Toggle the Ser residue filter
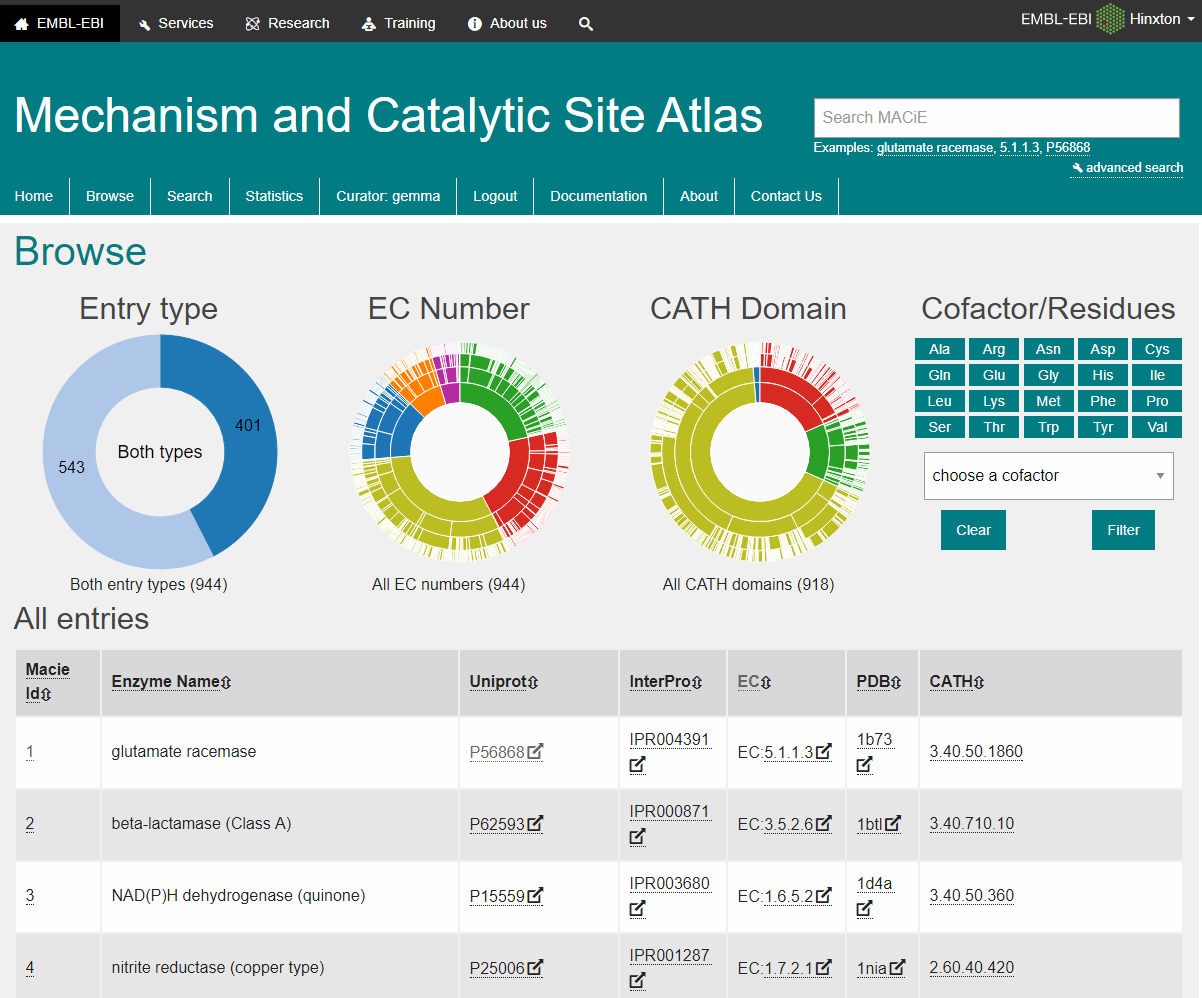 [x=939, y=427]
